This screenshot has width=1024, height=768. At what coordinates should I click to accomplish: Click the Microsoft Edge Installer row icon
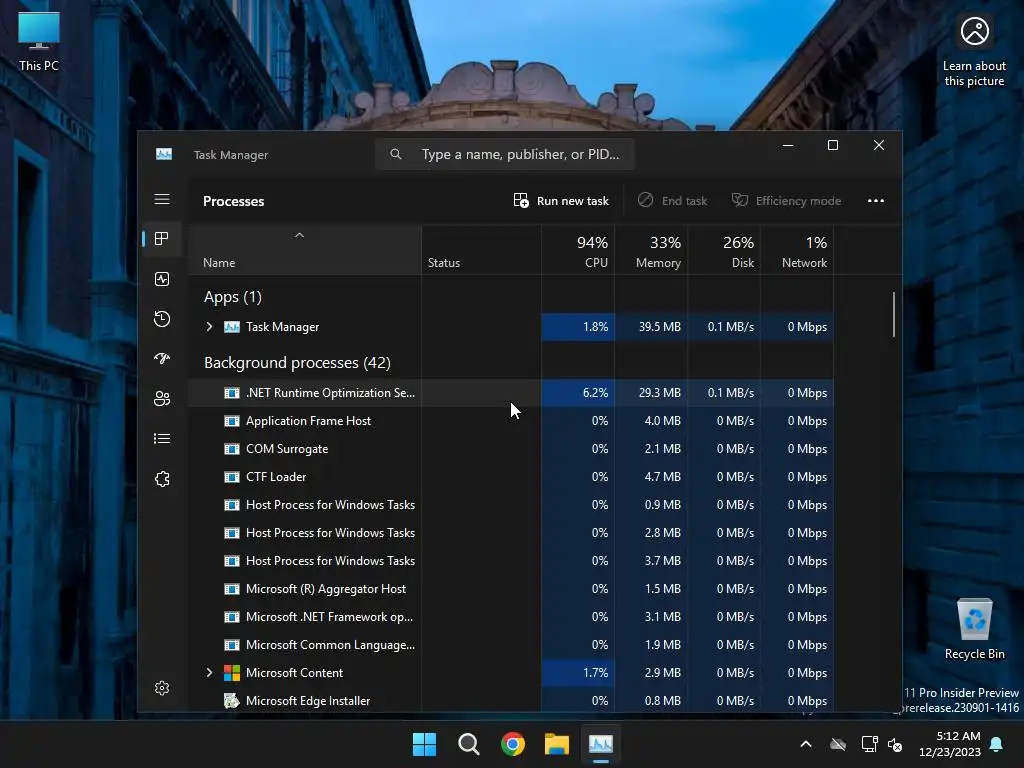click(232, 701)
